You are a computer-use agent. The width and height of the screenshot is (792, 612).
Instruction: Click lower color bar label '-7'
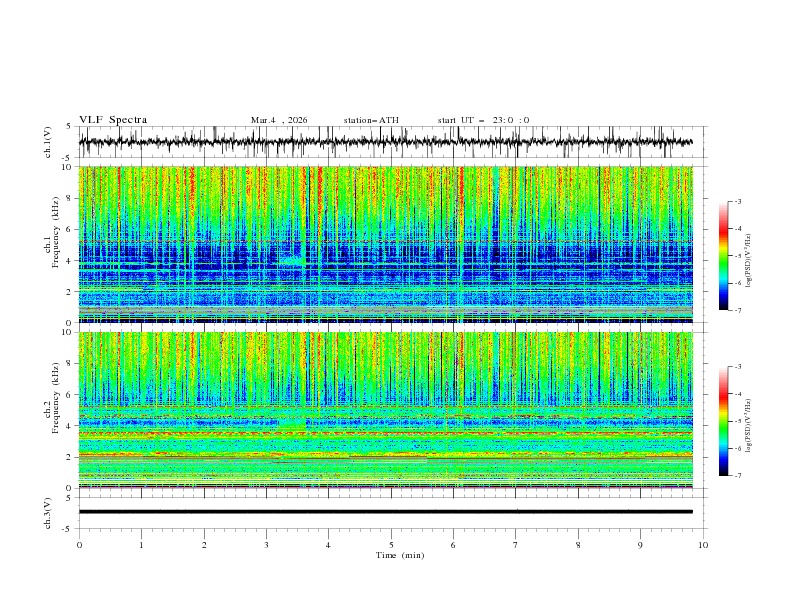[x=737, y=476]
